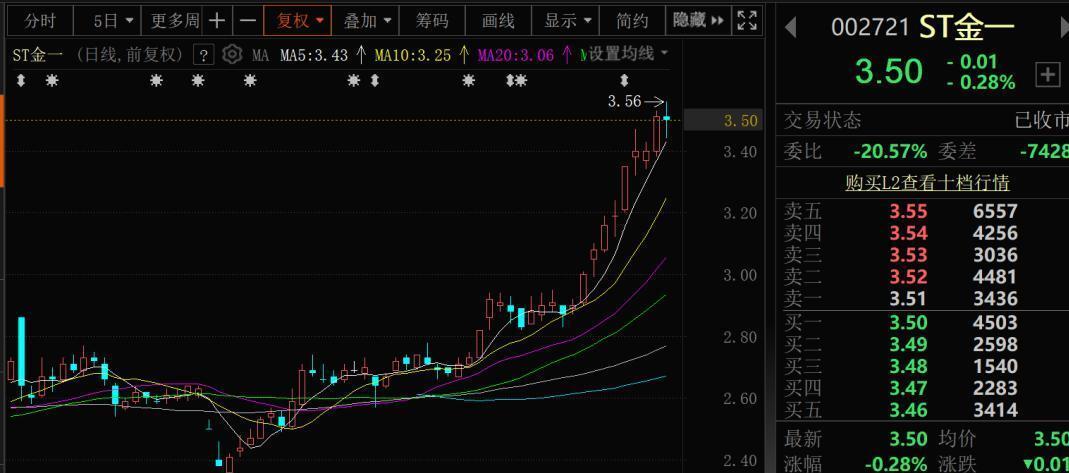Image resolution: width=1069 pixels, height=473 pixels.
Task: Click the zoom-in plus button in chart toolbar
Action: [x=217, y=20]
